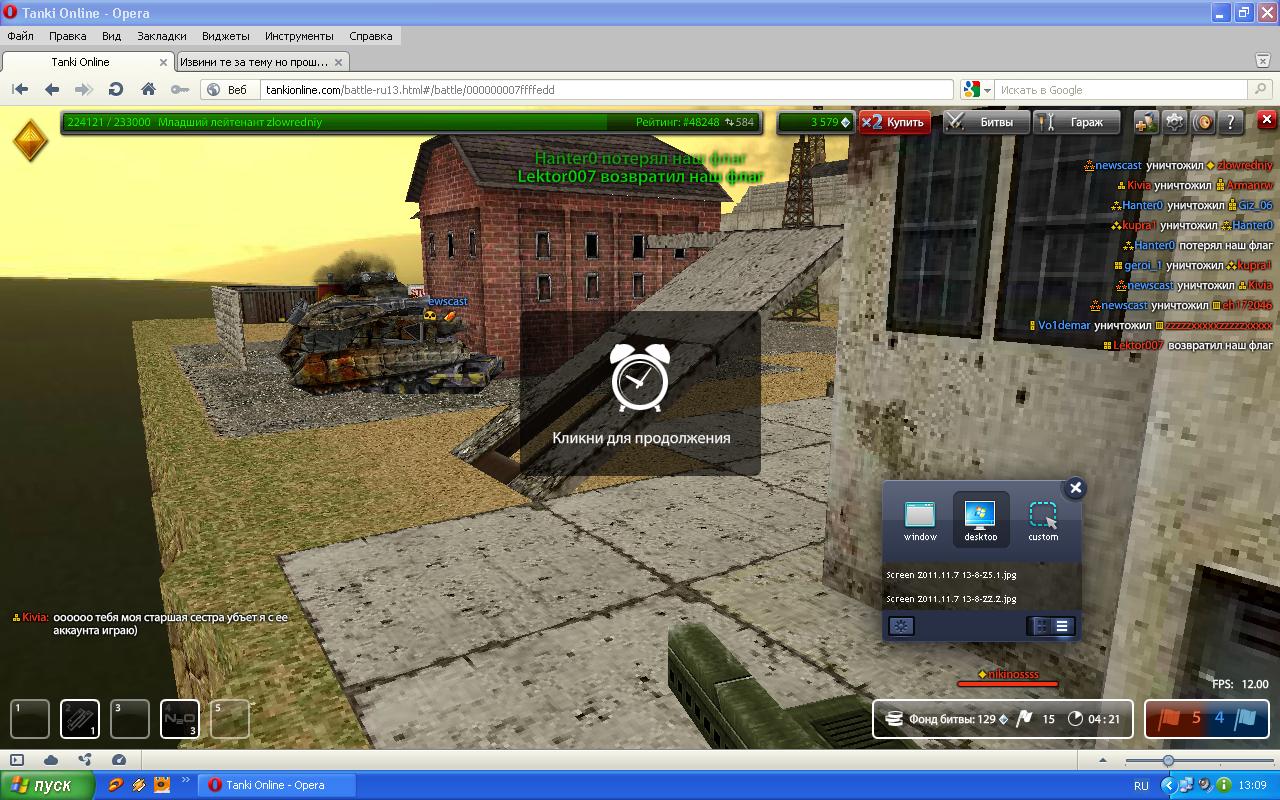Click the blue team score 4

point(1219,718)
